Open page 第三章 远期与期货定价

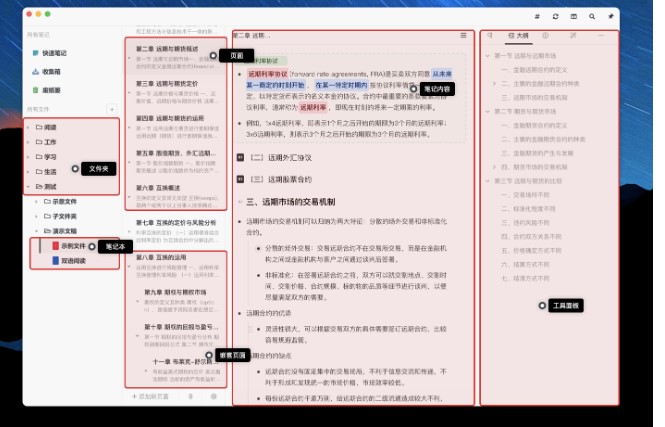point(170,81)
